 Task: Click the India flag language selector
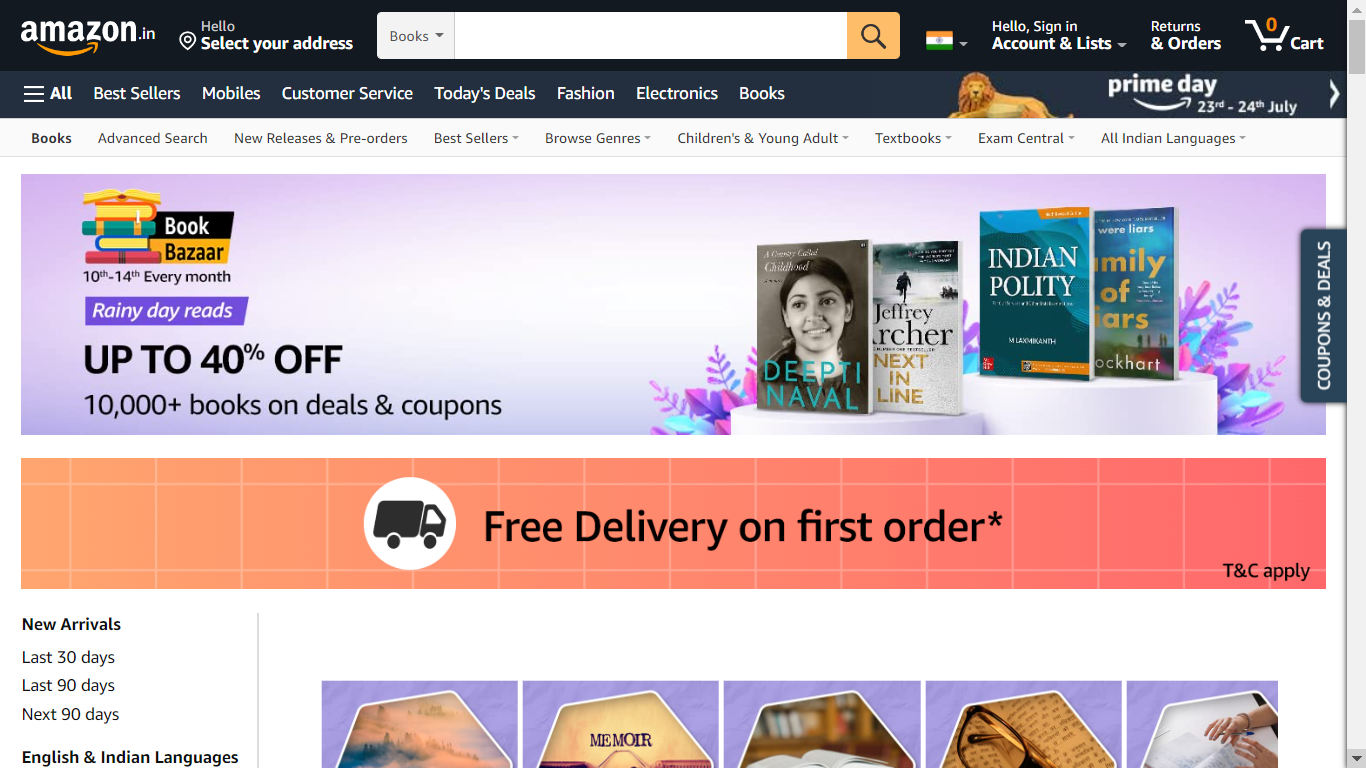946,41
